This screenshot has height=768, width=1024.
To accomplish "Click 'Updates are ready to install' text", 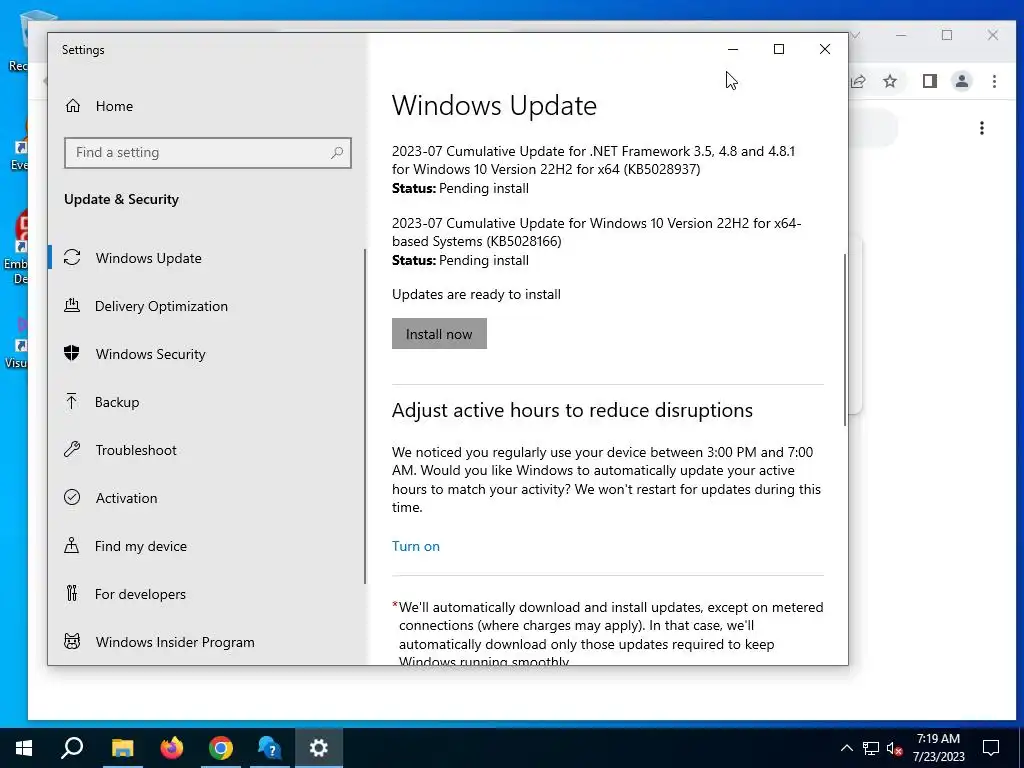I will click(x=476, y=294).
